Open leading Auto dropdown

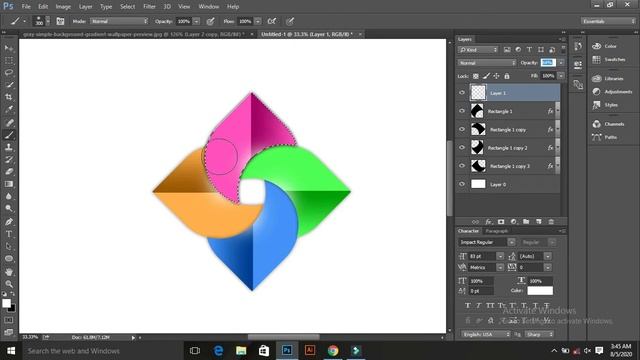pyautogui.click(x=548, y=256)
